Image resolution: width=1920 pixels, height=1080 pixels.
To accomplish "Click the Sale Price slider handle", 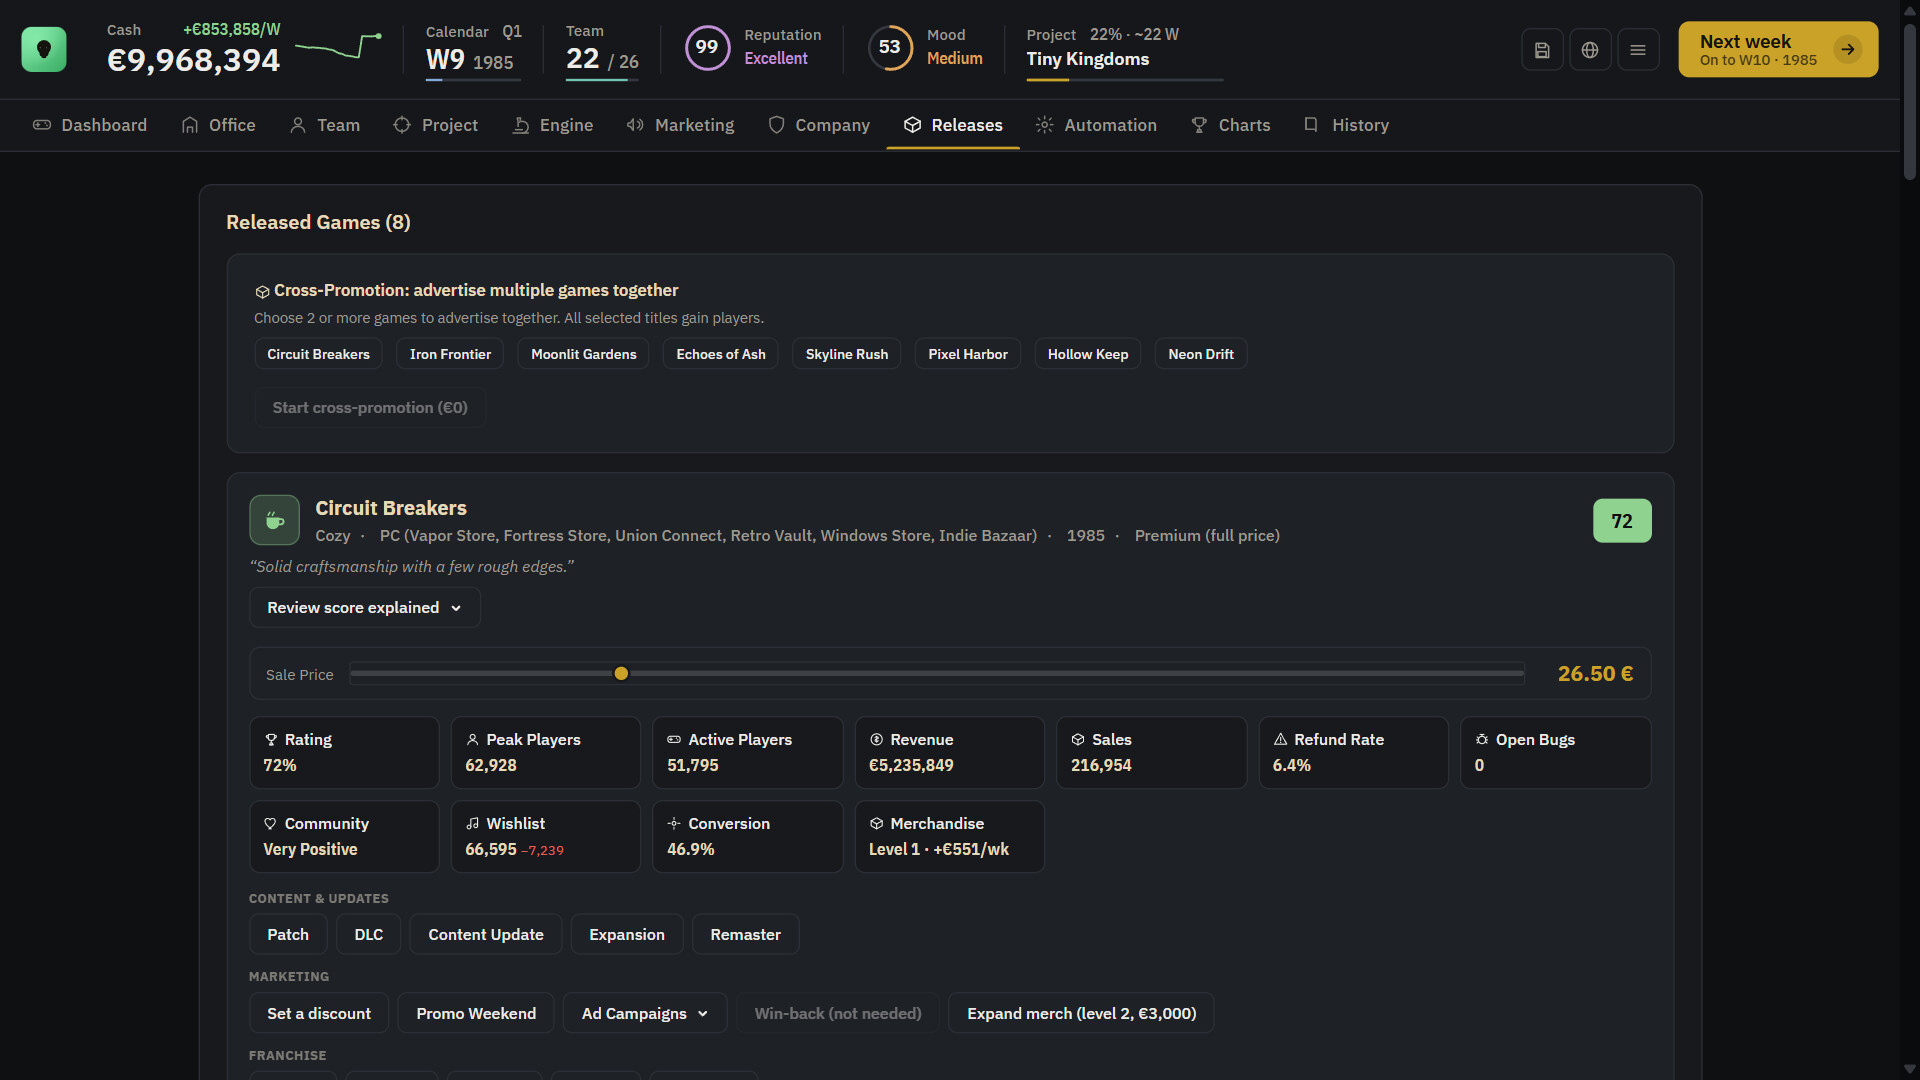I will pyautogui.click(x=621, y=674).
